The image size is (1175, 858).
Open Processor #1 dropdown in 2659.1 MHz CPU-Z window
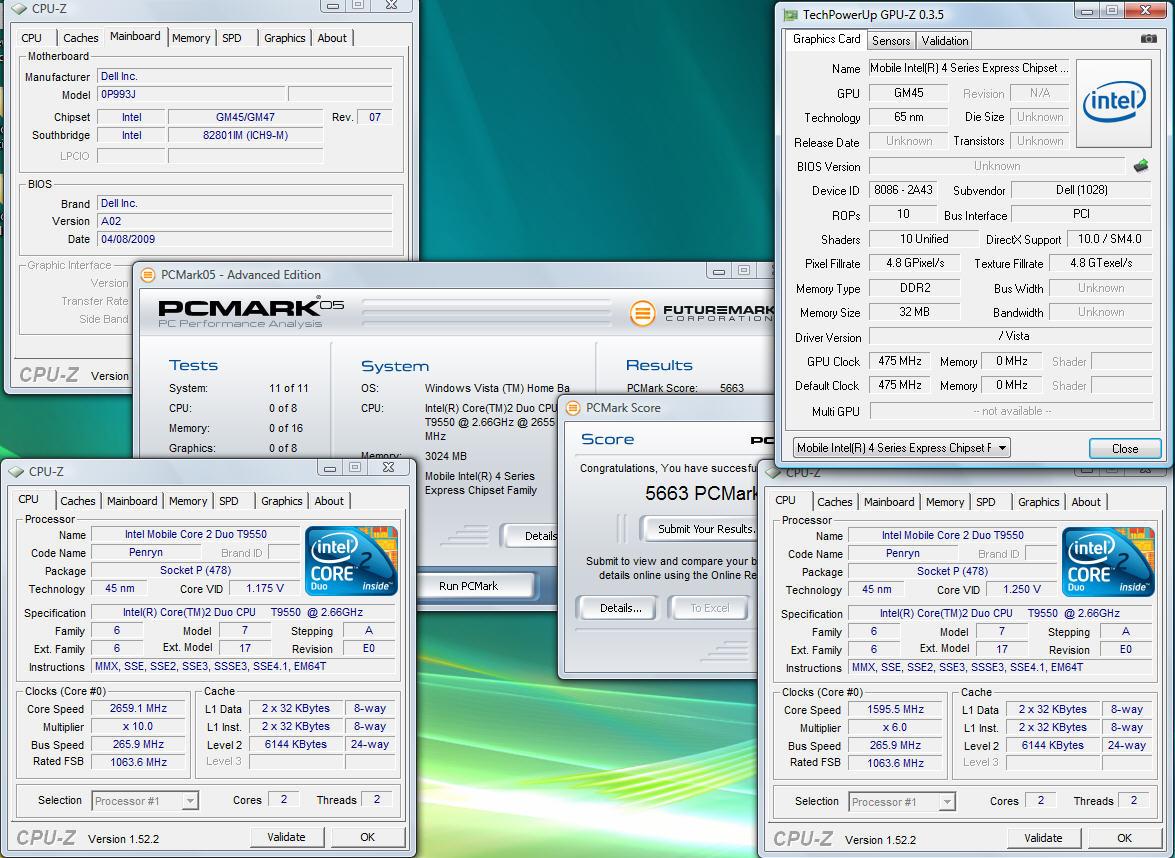(145, 801)
